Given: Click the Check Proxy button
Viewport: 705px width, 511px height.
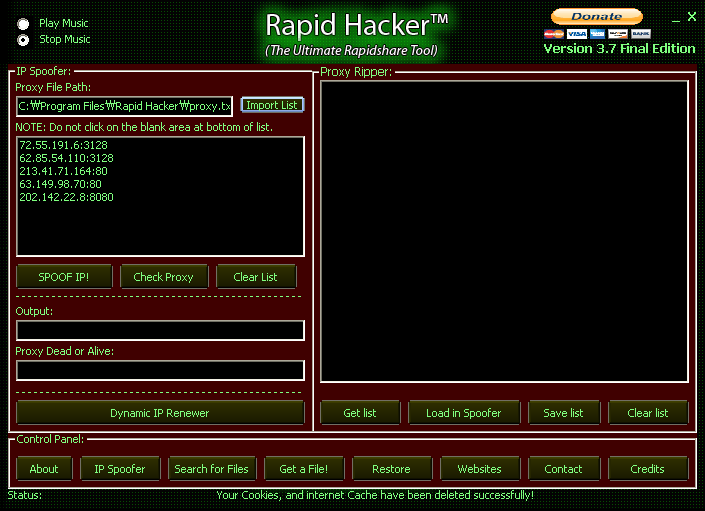Looking at the screenshot, I should (x=164, y=277).
